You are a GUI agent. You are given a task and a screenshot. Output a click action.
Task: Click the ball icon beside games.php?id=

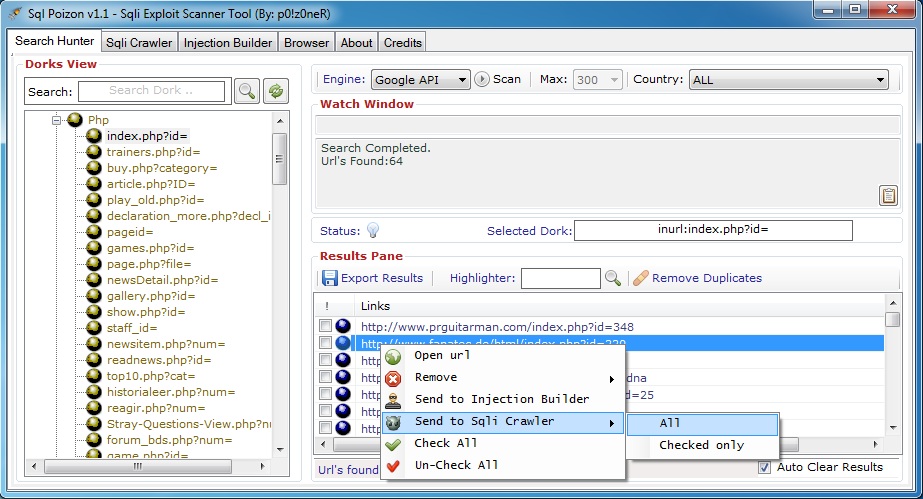[x=94, y=248]
